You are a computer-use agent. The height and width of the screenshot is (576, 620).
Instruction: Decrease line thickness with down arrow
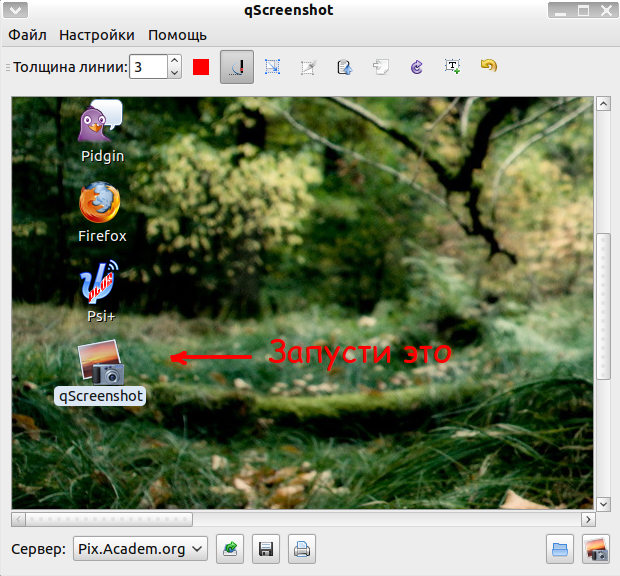tap(174, 73)
